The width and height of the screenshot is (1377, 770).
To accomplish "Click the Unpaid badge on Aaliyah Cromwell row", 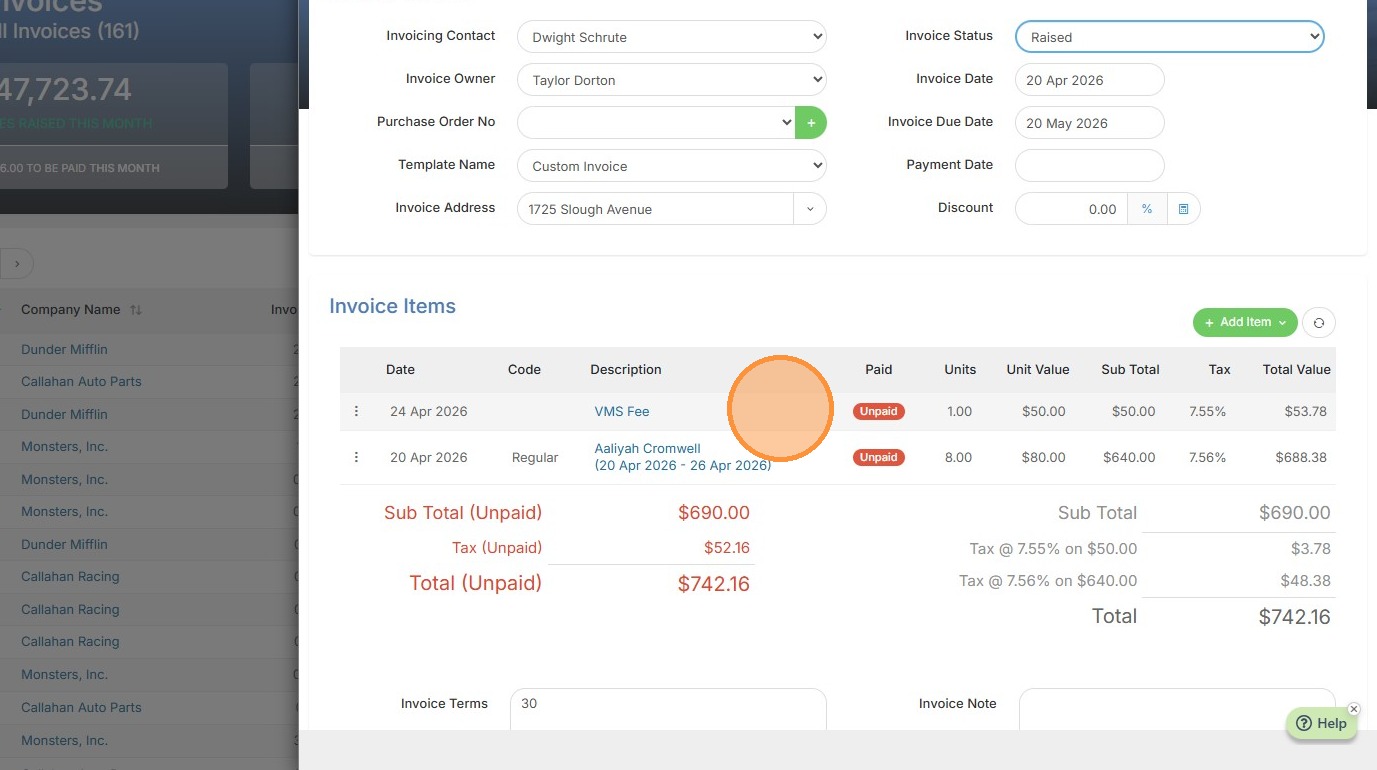I will 879,457.
